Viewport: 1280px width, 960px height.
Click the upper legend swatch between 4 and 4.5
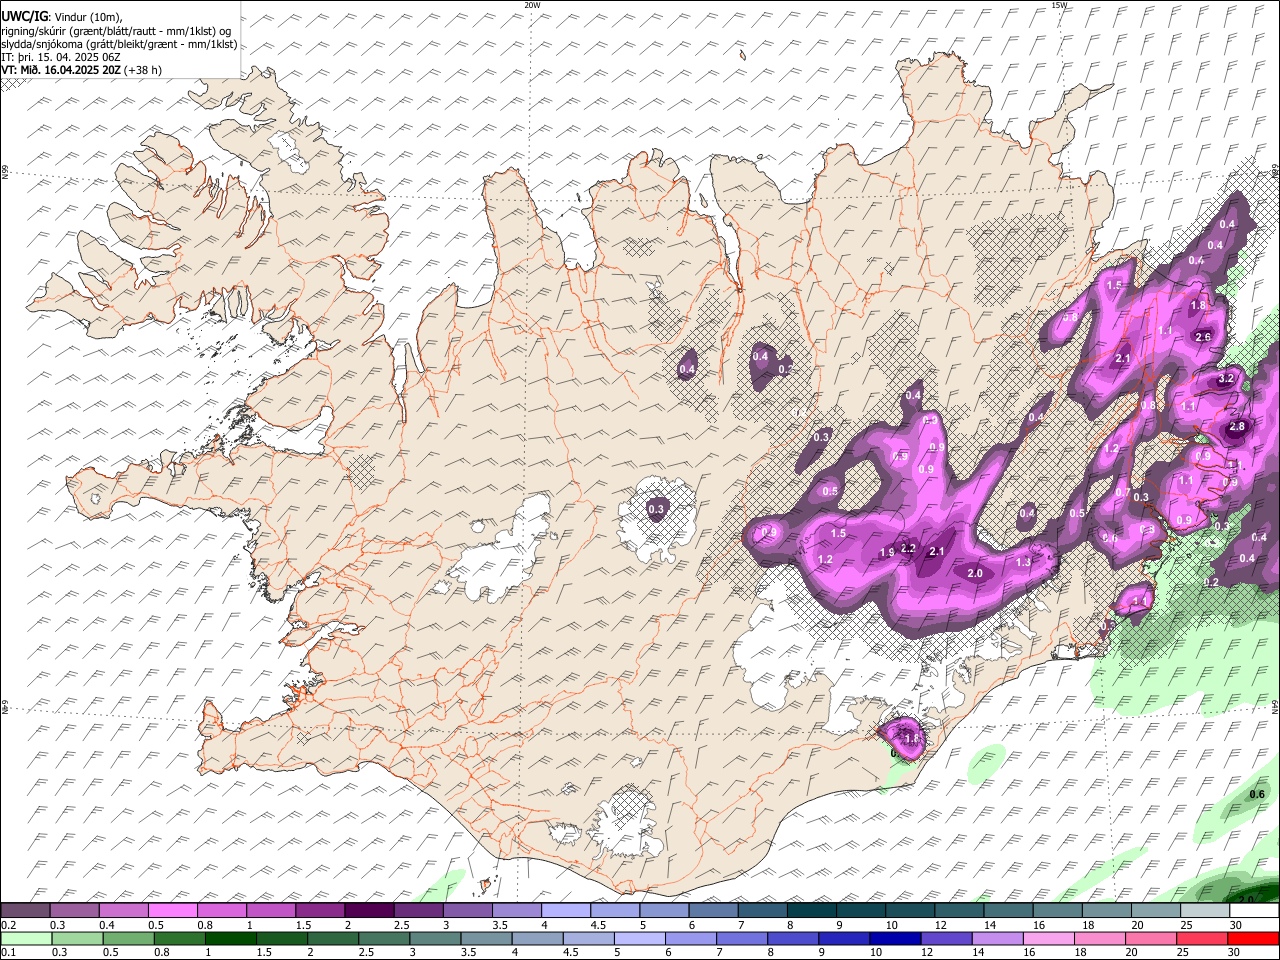[x=566, y=911]
